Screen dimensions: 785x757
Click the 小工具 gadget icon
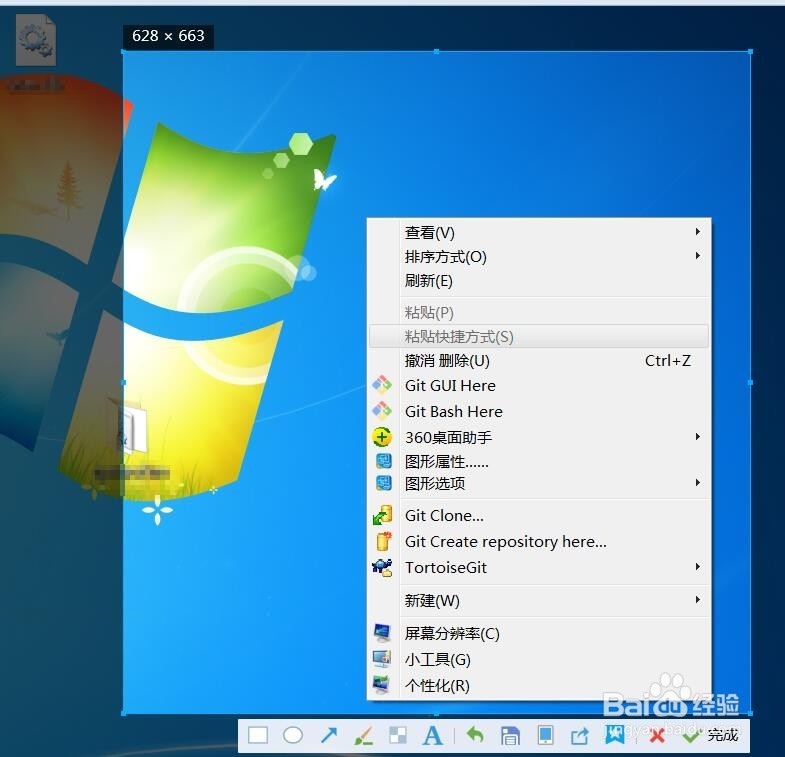coord(382,659)
